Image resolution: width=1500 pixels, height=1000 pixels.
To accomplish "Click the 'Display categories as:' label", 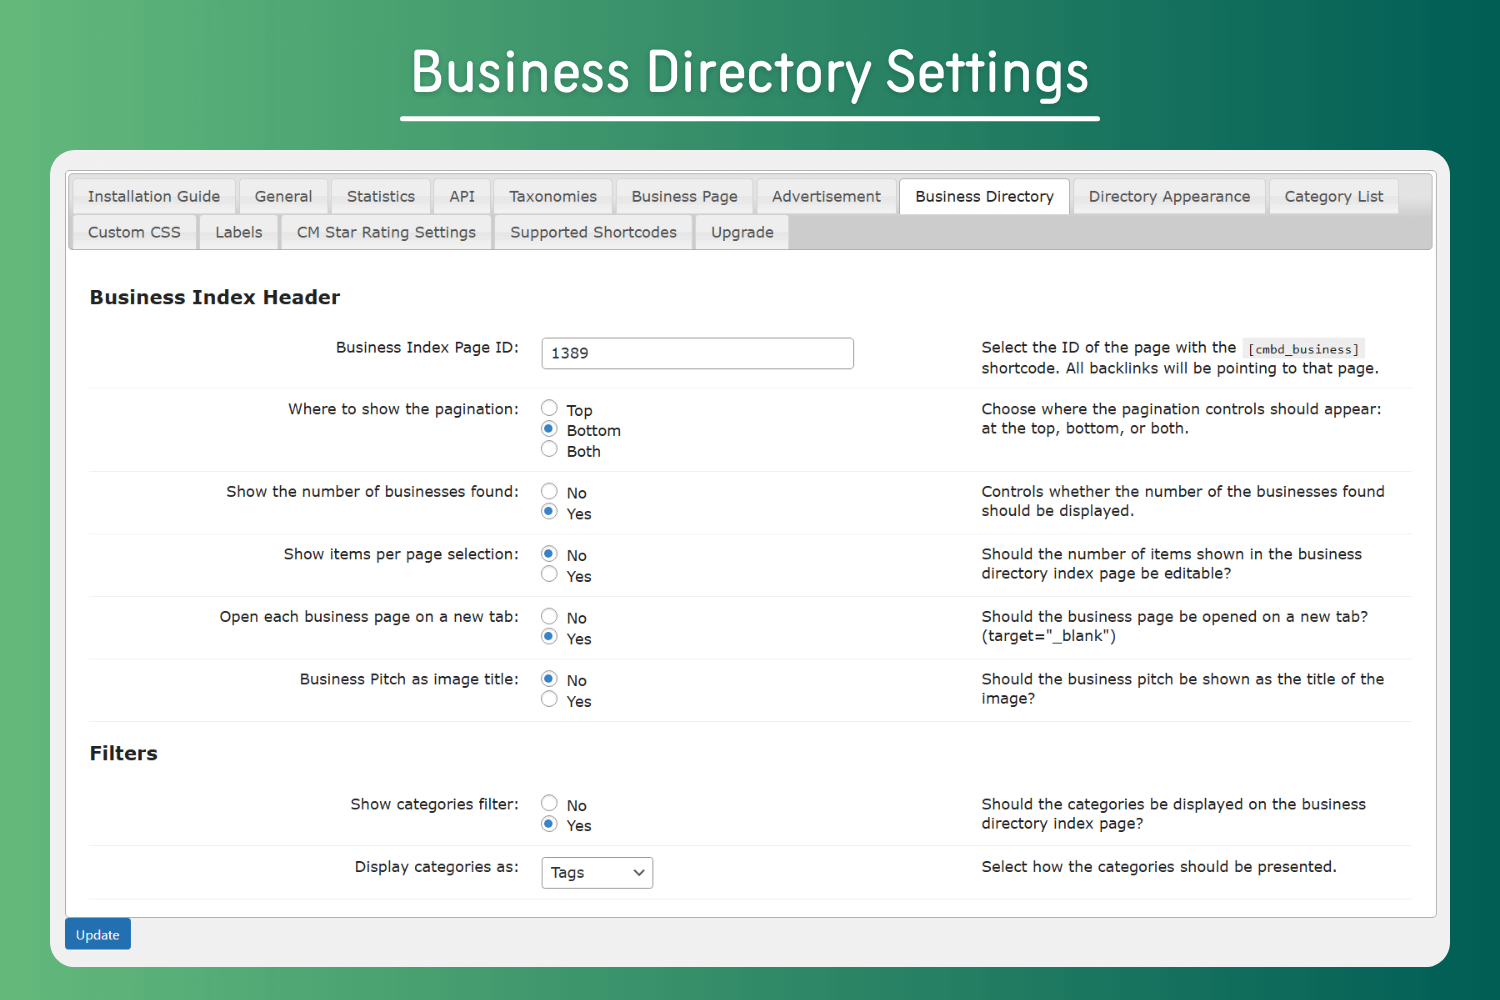I will coord(437,867).
